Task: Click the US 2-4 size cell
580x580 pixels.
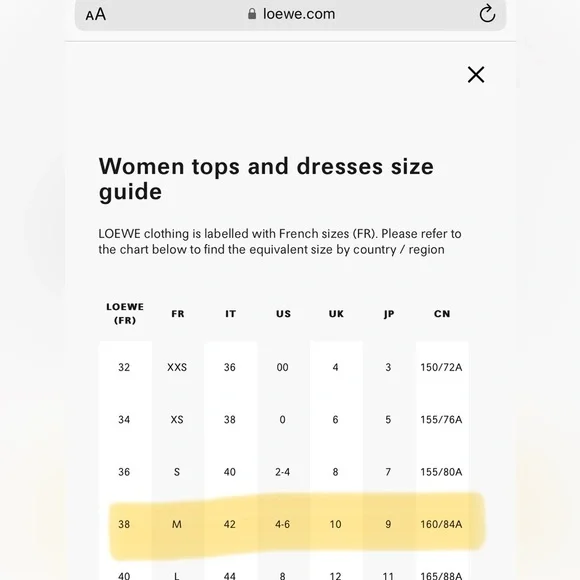Action: (x=283, y=472)
